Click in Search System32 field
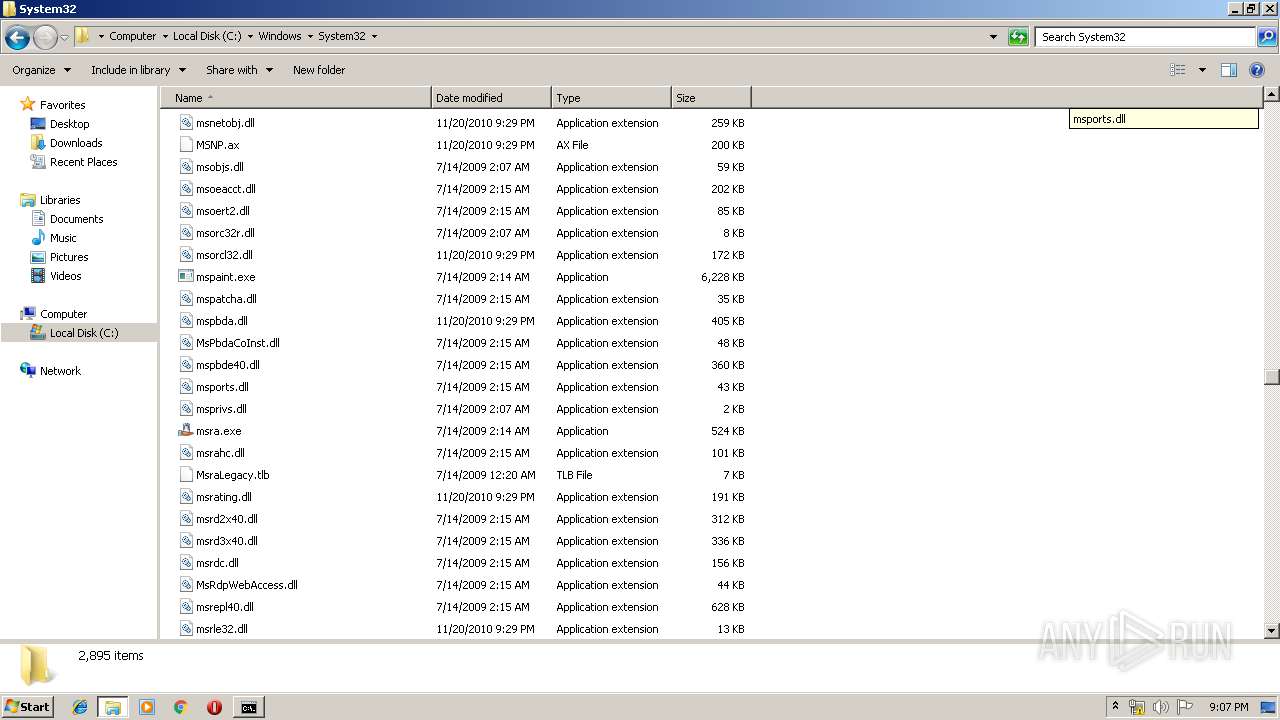Screen dimensions: 1280x720 1145,37
